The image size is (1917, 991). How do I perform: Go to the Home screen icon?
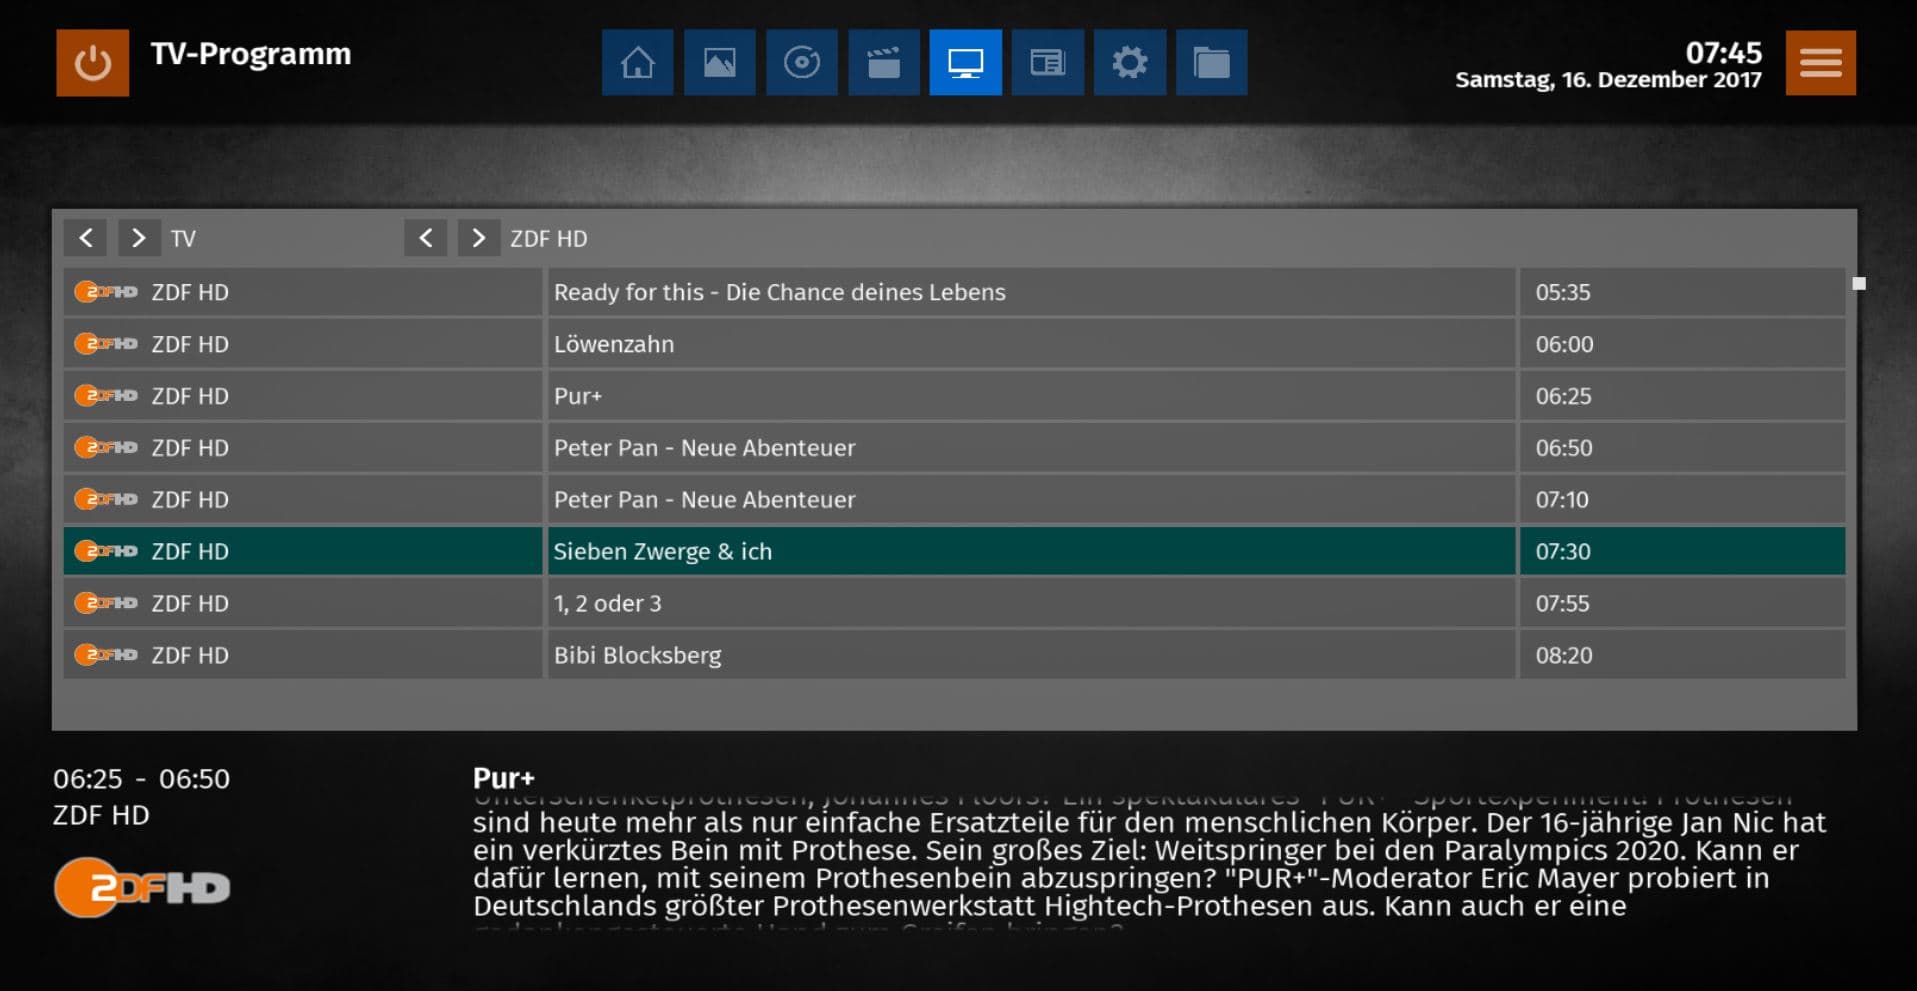[x=637, y=62]
